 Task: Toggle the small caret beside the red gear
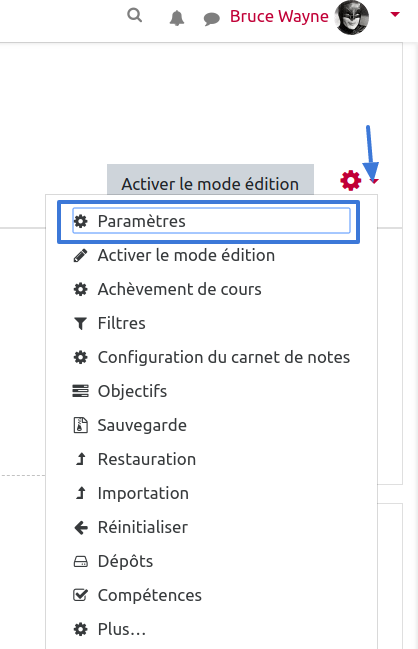[374, 181]
